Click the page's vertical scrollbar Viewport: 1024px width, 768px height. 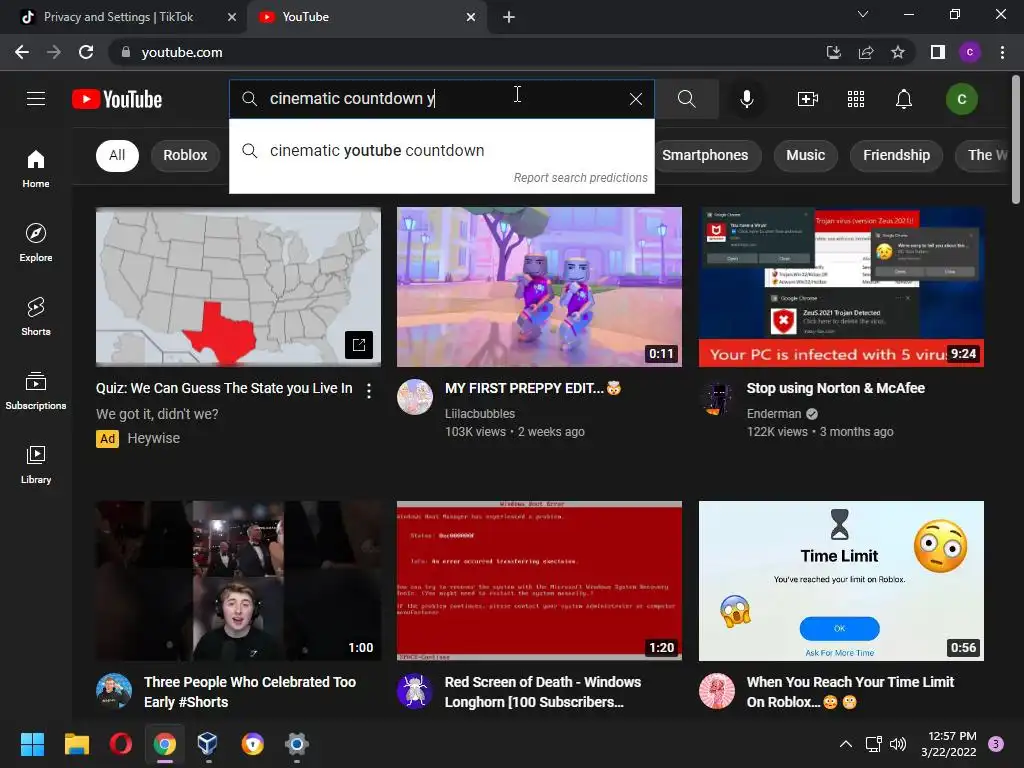click(1016, 139)
